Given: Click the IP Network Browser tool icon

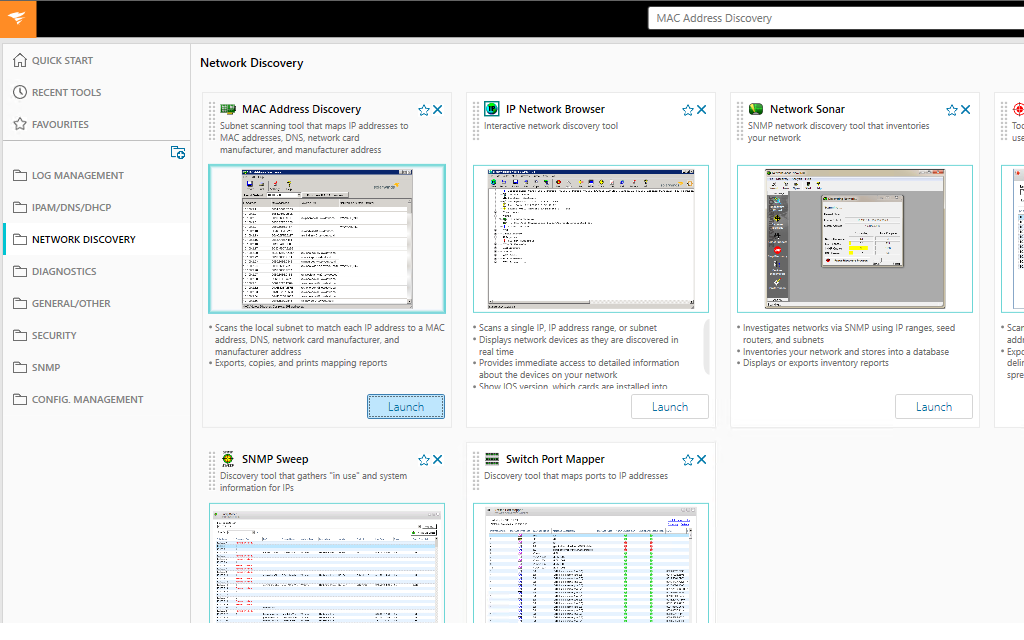Looking at the screenshot, I should point(490,109).
